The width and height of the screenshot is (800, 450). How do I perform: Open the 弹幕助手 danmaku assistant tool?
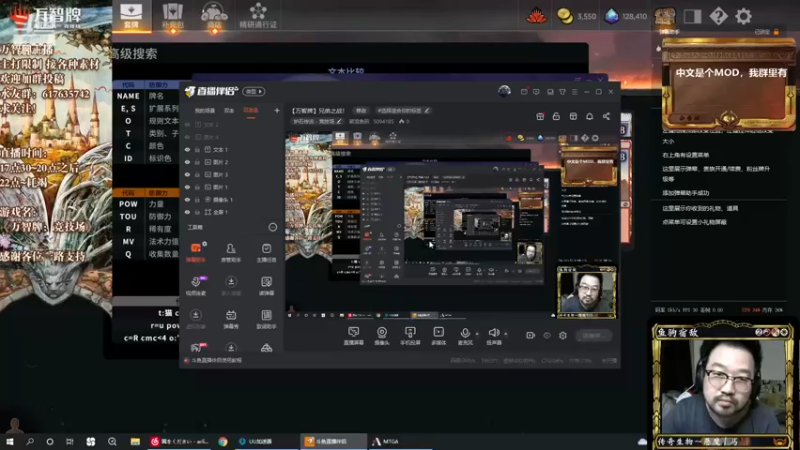pos(196,253)
